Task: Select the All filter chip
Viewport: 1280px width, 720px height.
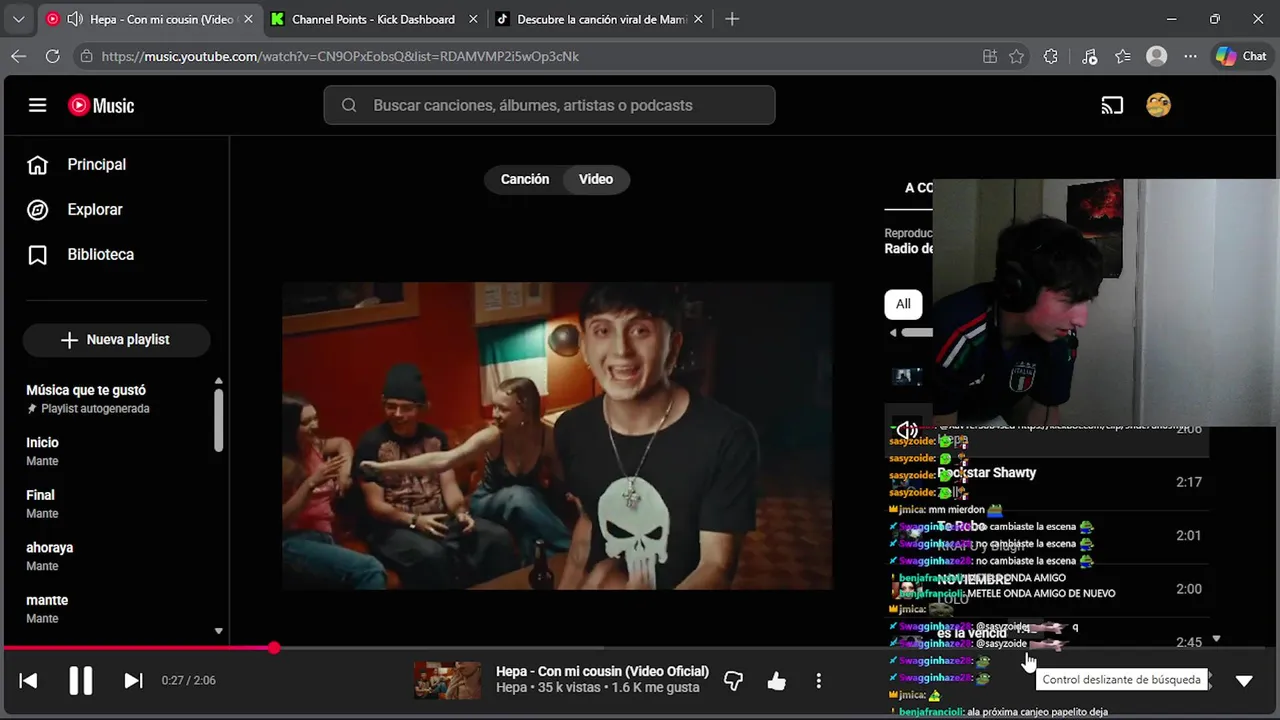Action: (903, 304)
